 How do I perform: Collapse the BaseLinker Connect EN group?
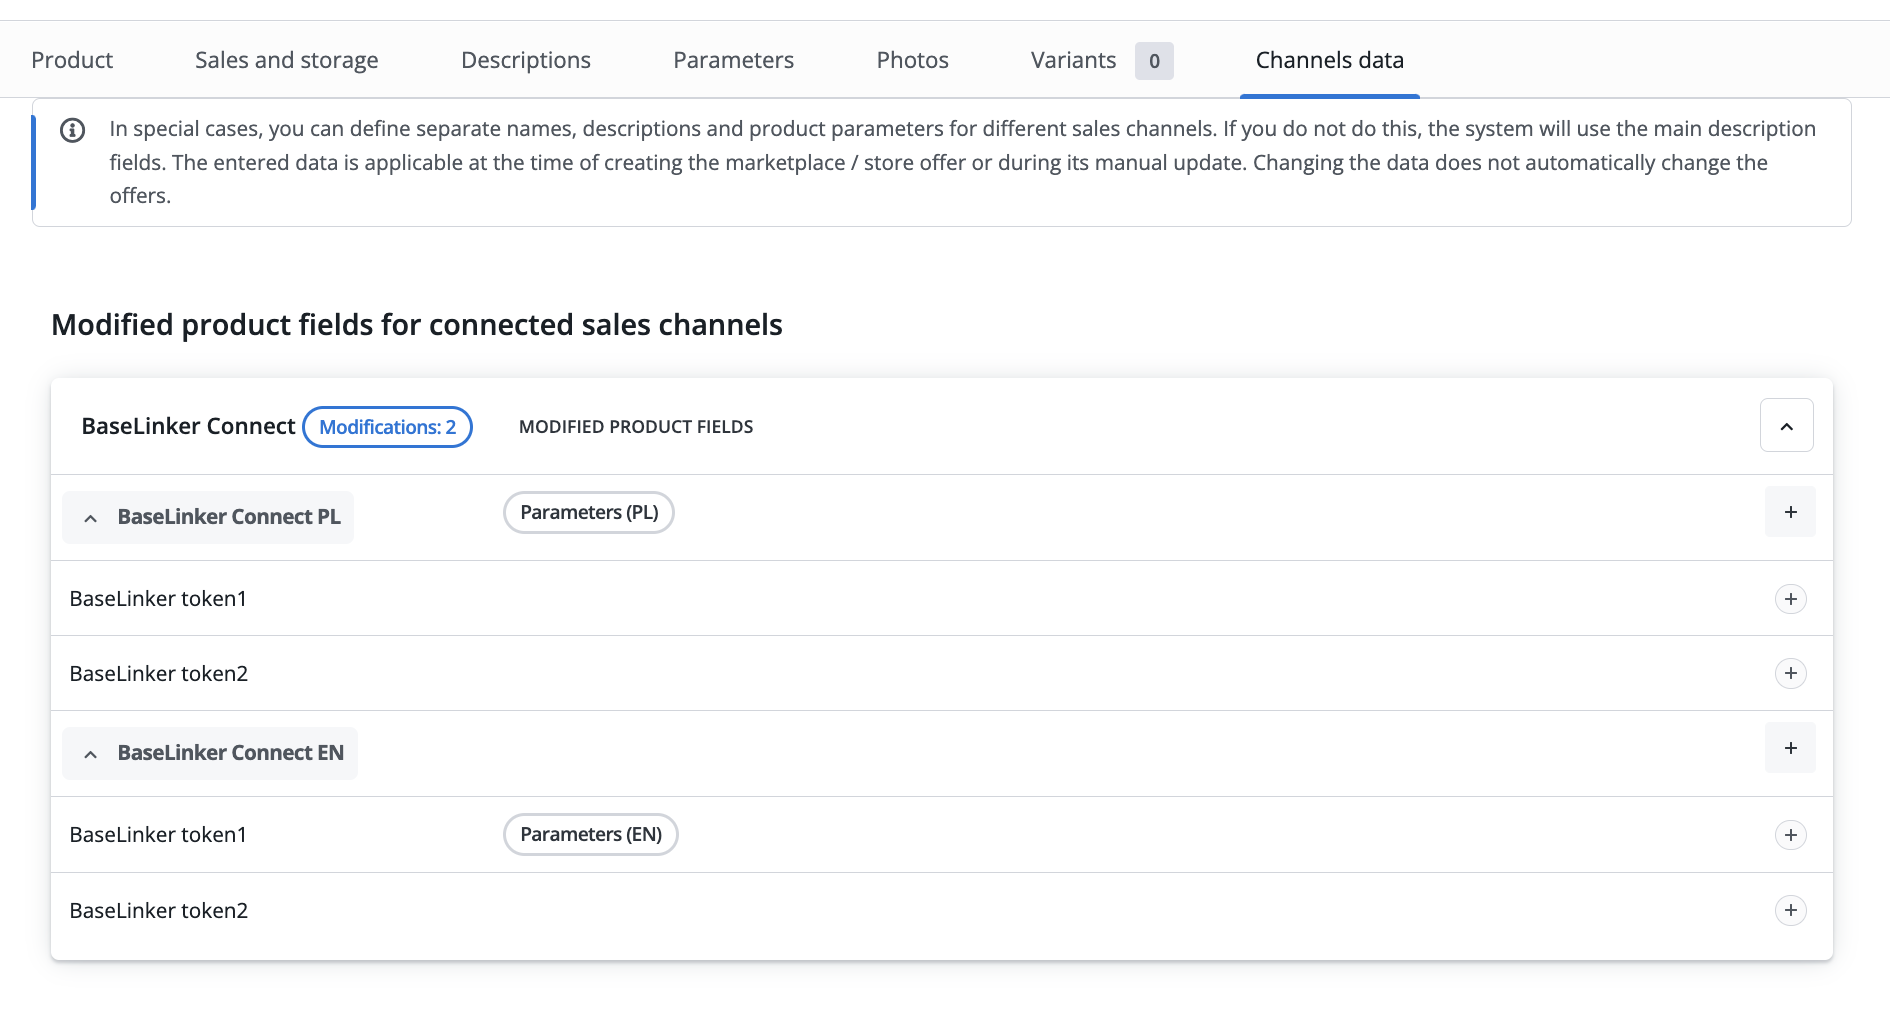click(x=91, y=754)
